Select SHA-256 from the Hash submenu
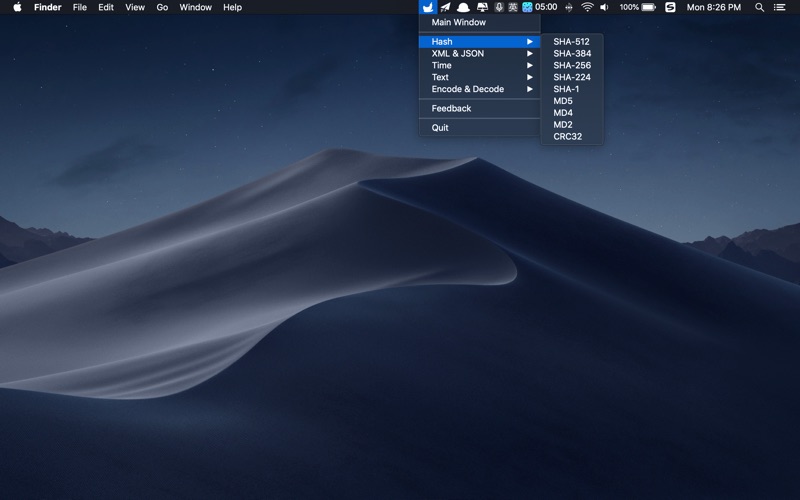800x500 pixels. [x=572, y=65]
